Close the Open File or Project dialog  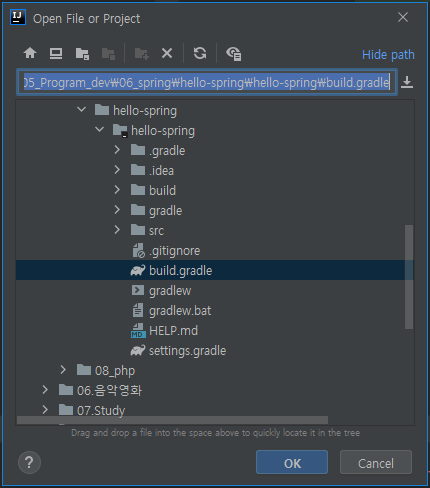pos(403,17)
